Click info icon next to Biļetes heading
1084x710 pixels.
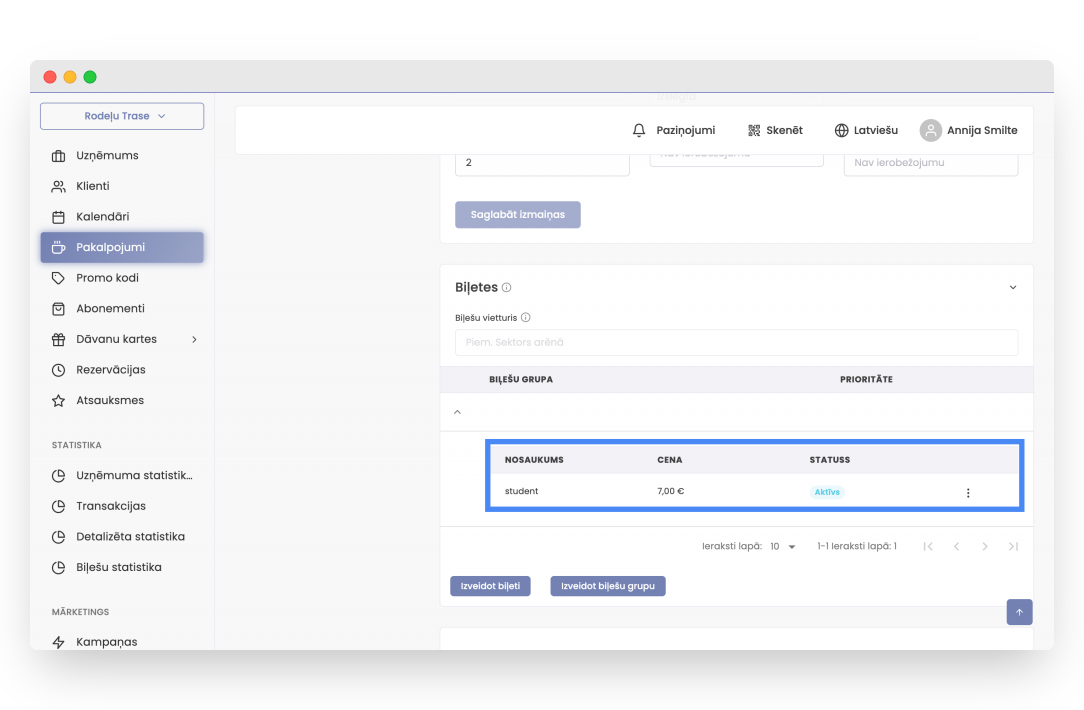tap(507, 288)
